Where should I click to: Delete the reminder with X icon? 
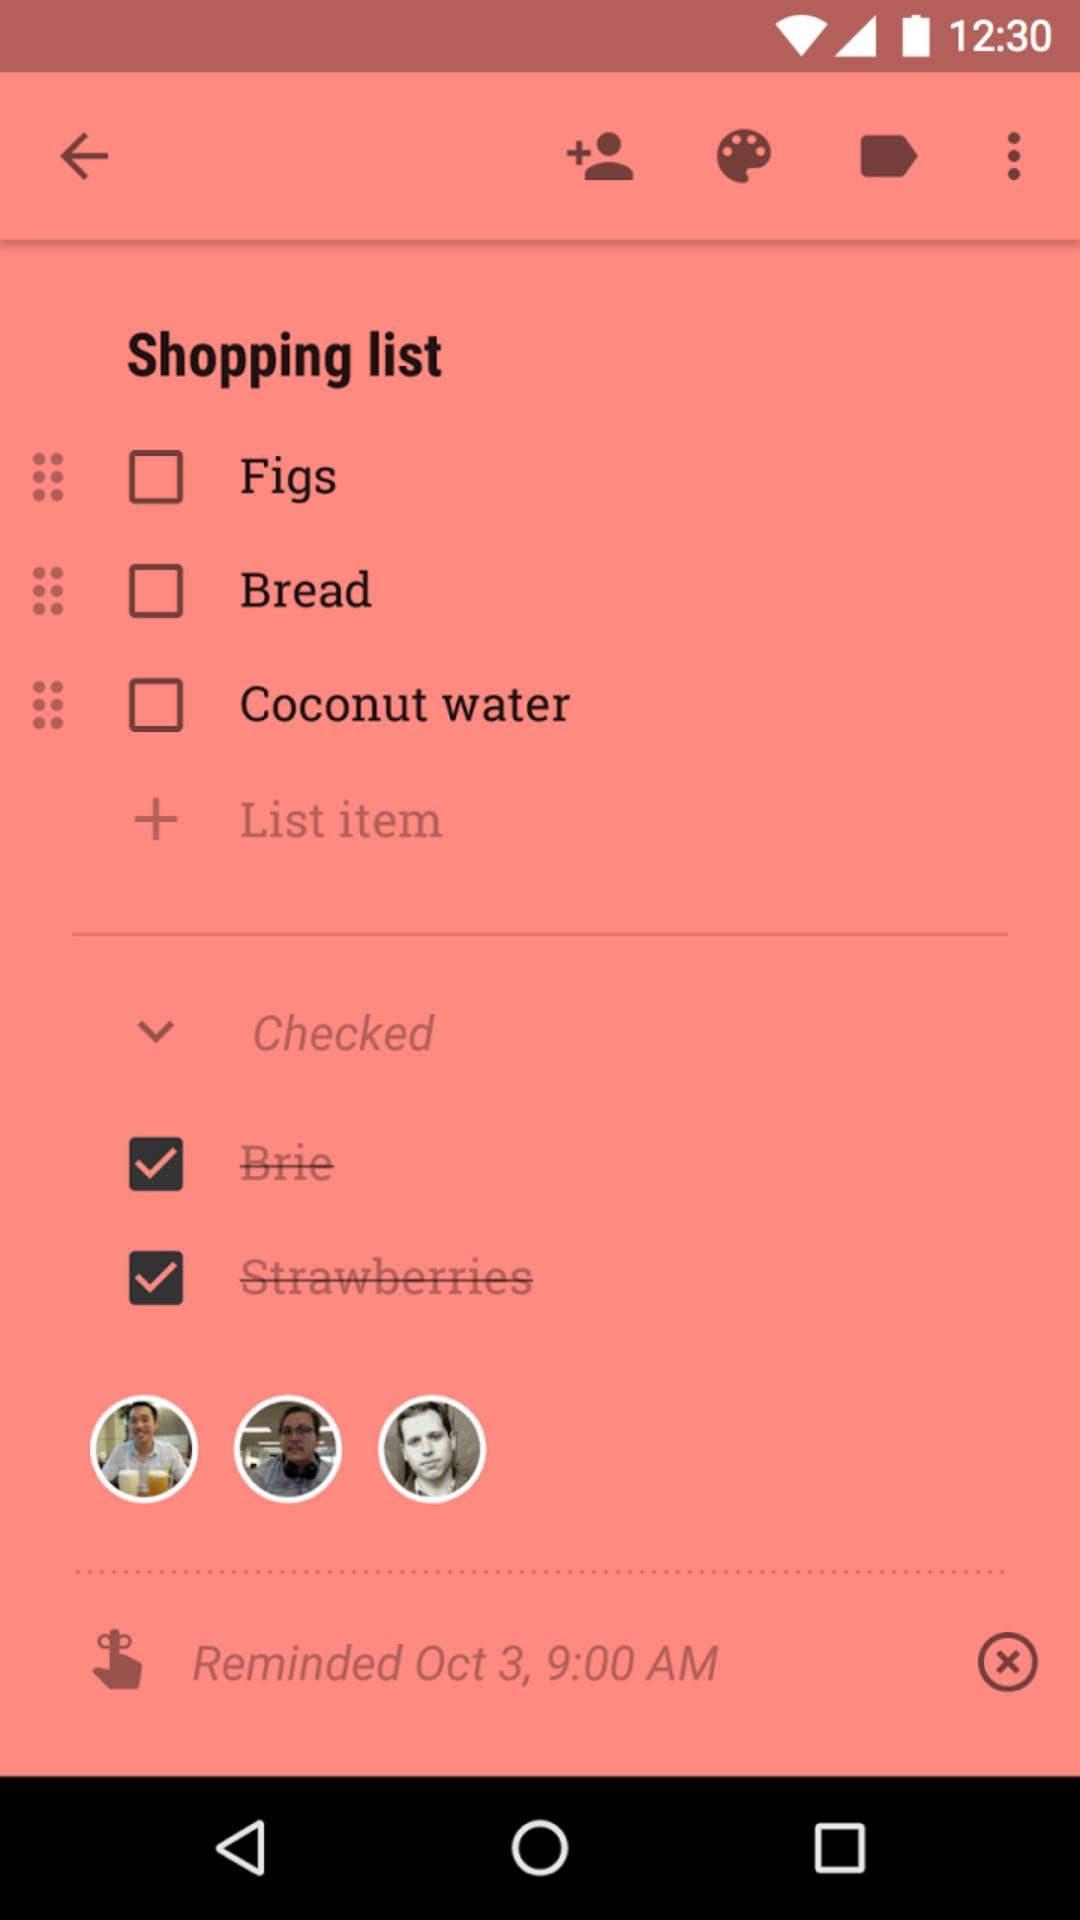coord(1007,1662)
